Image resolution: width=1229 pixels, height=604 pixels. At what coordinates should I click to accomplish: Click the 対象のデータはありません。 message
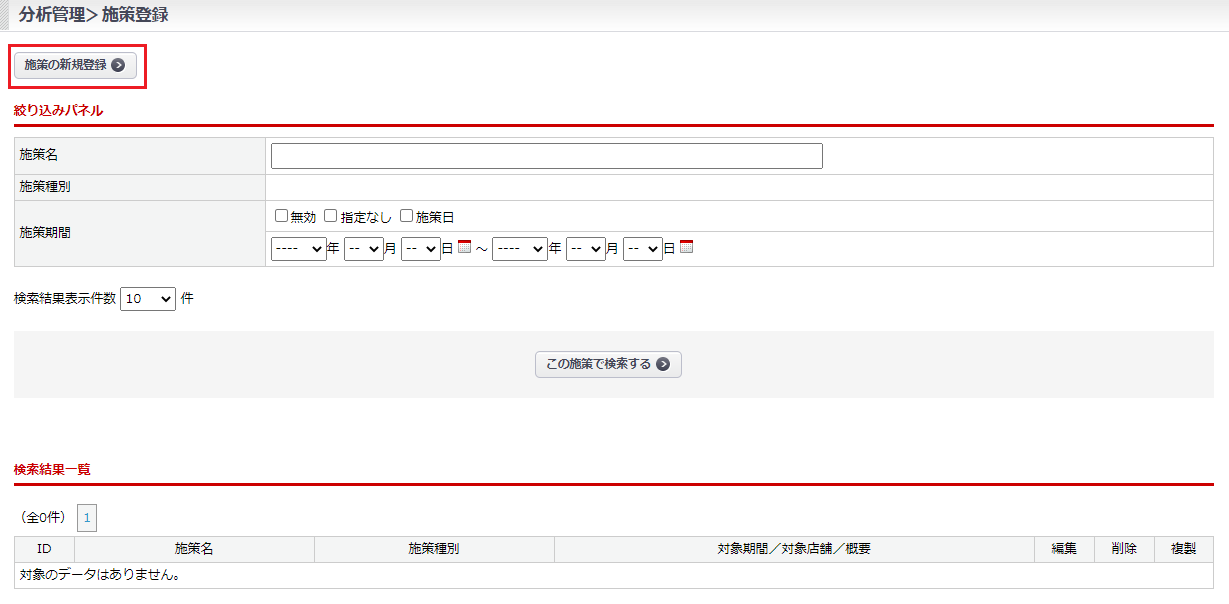click(100, 575)
